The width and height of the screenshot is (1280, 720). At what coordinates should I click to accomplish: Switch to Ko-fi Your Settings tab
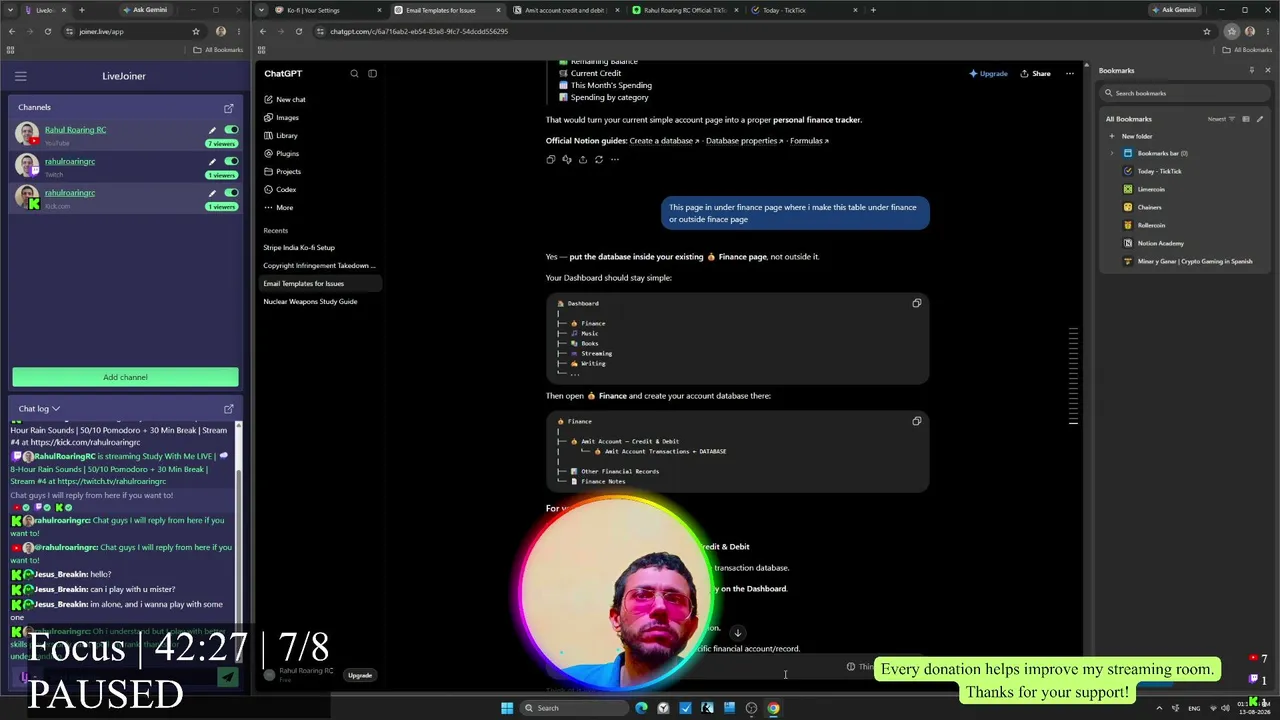tap(328, 10)
